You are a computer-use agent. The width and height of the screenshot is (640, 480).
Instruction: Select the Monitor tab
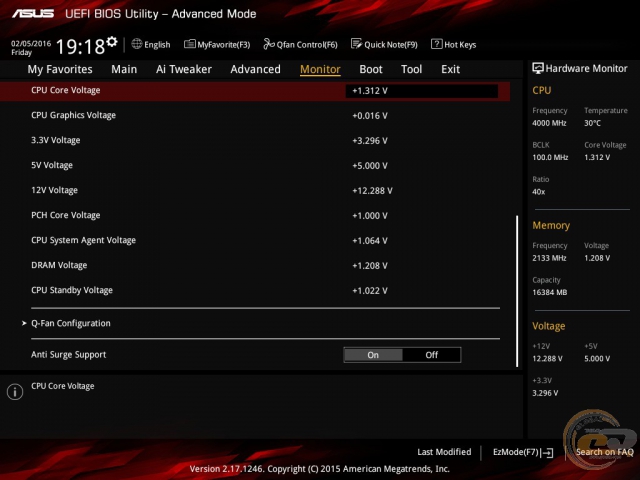320,69
